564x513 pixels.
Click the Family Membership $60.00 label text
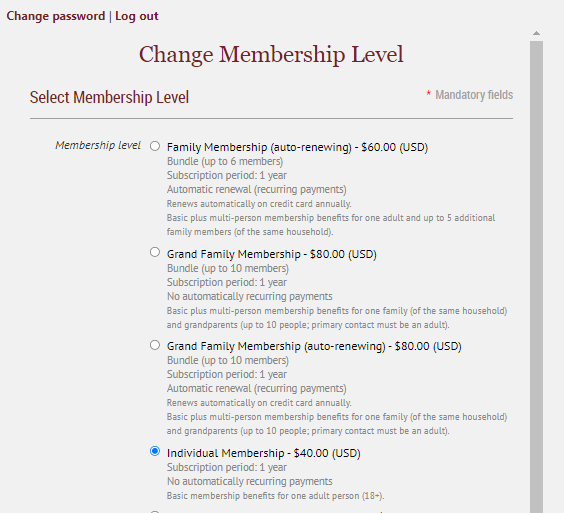coord(297,147)
